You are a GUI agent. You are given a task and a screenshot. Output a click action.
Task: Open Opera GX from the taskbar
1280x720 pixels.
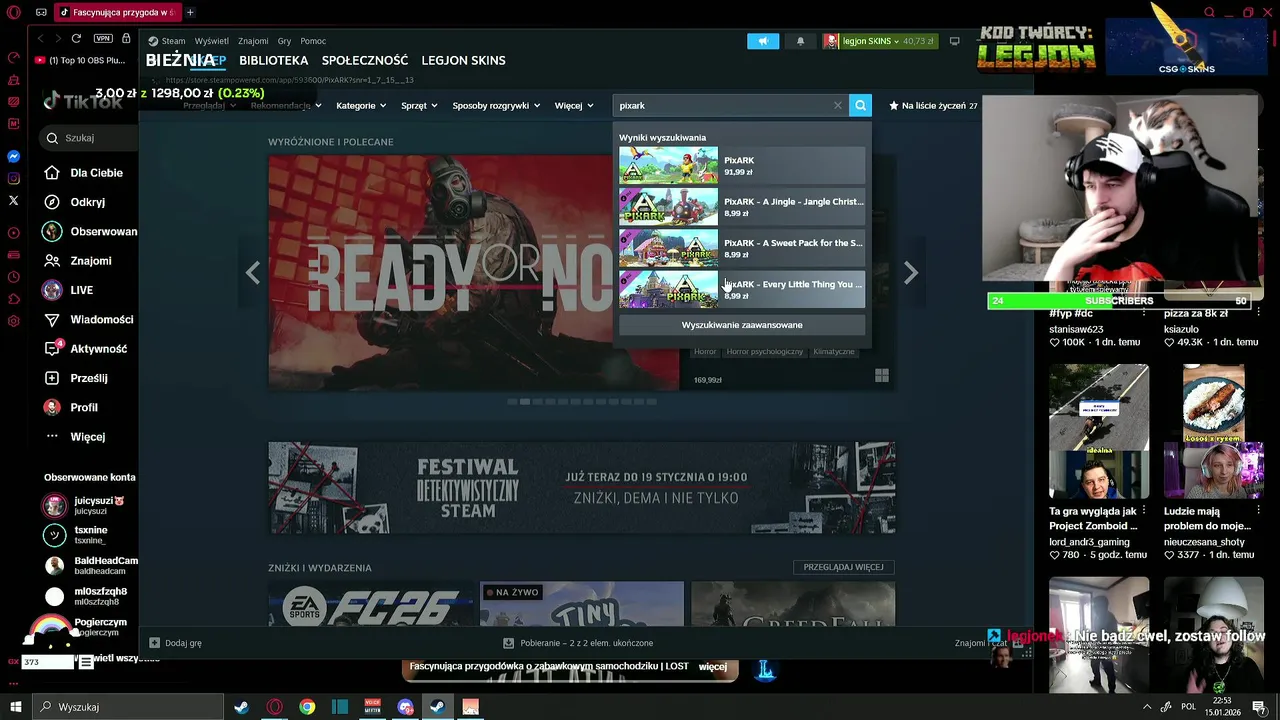[x=274, y=707]
